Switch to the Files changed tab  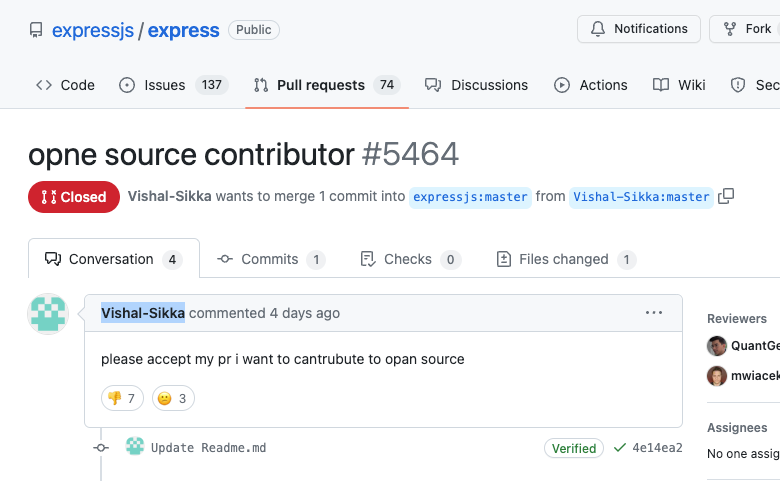click(565, 259)
